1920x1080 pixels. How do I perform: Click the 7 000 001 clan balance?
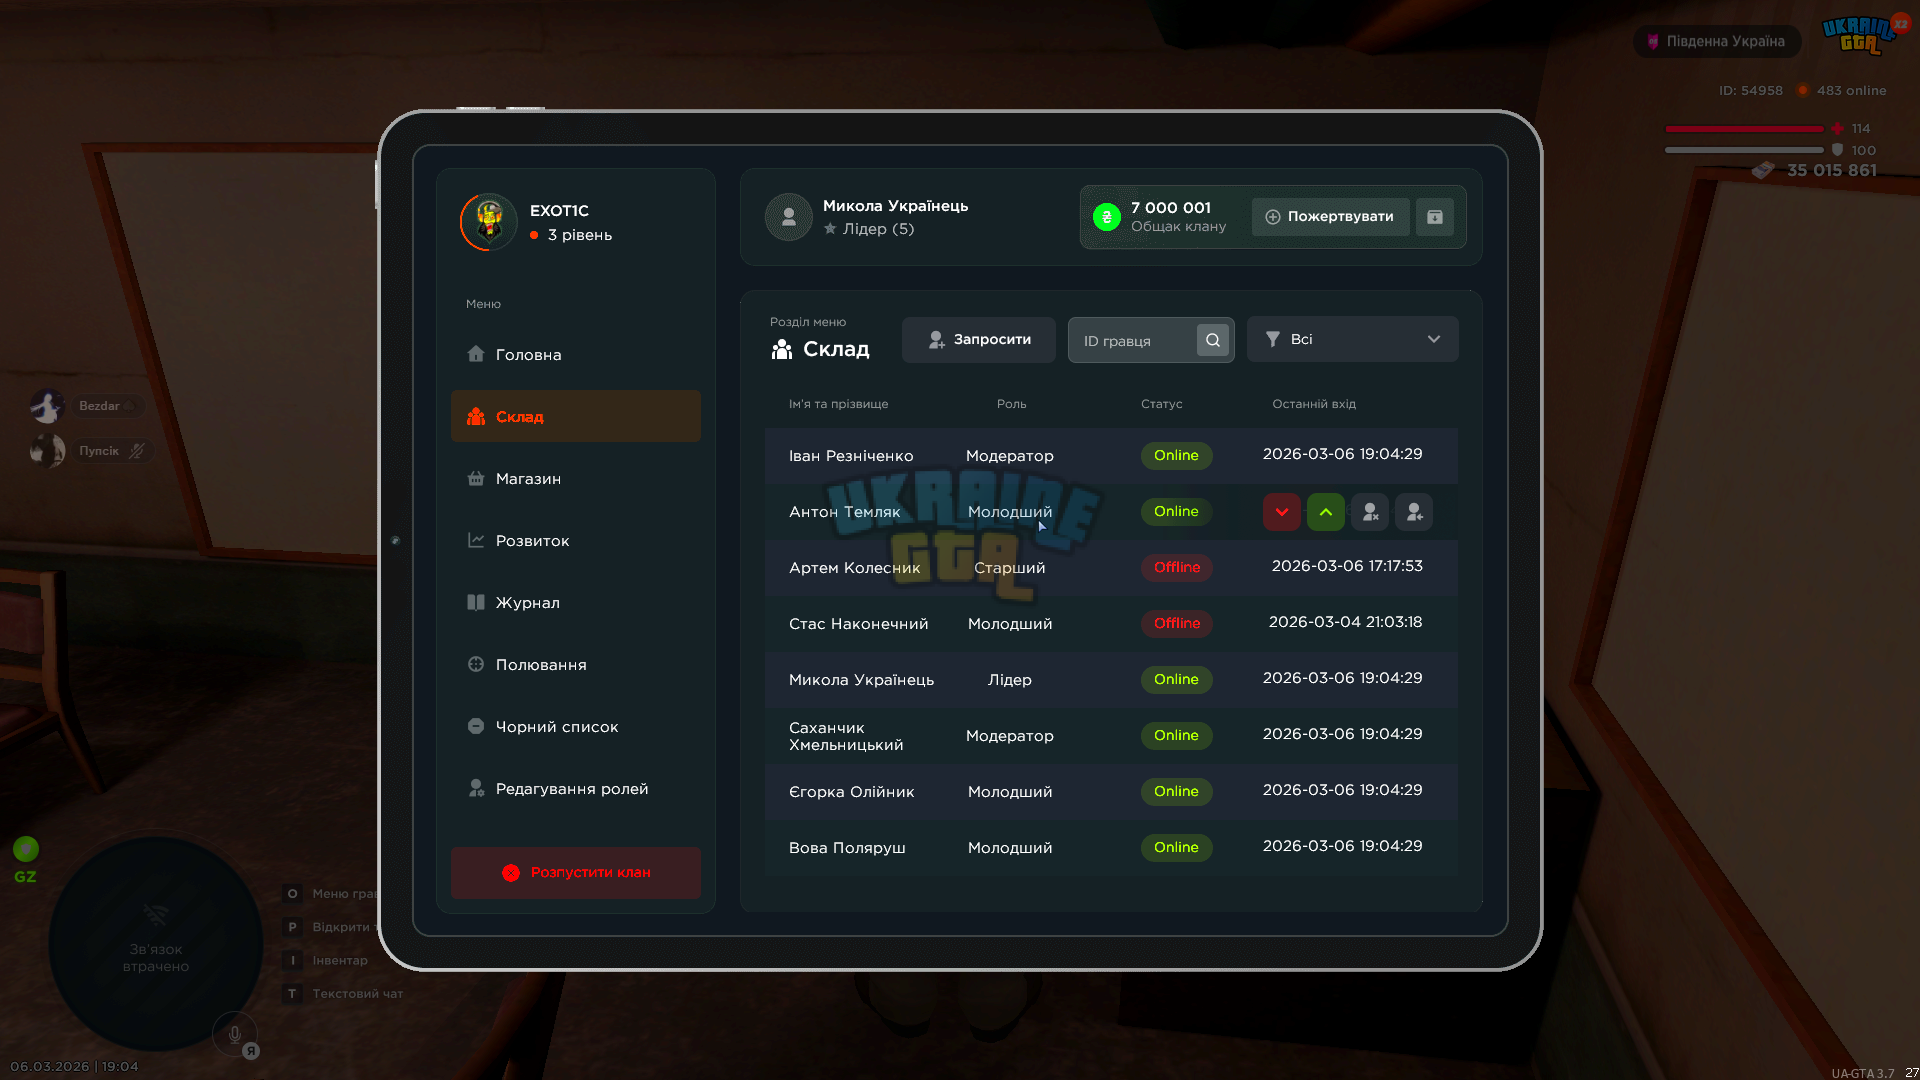coord(1171,207)
